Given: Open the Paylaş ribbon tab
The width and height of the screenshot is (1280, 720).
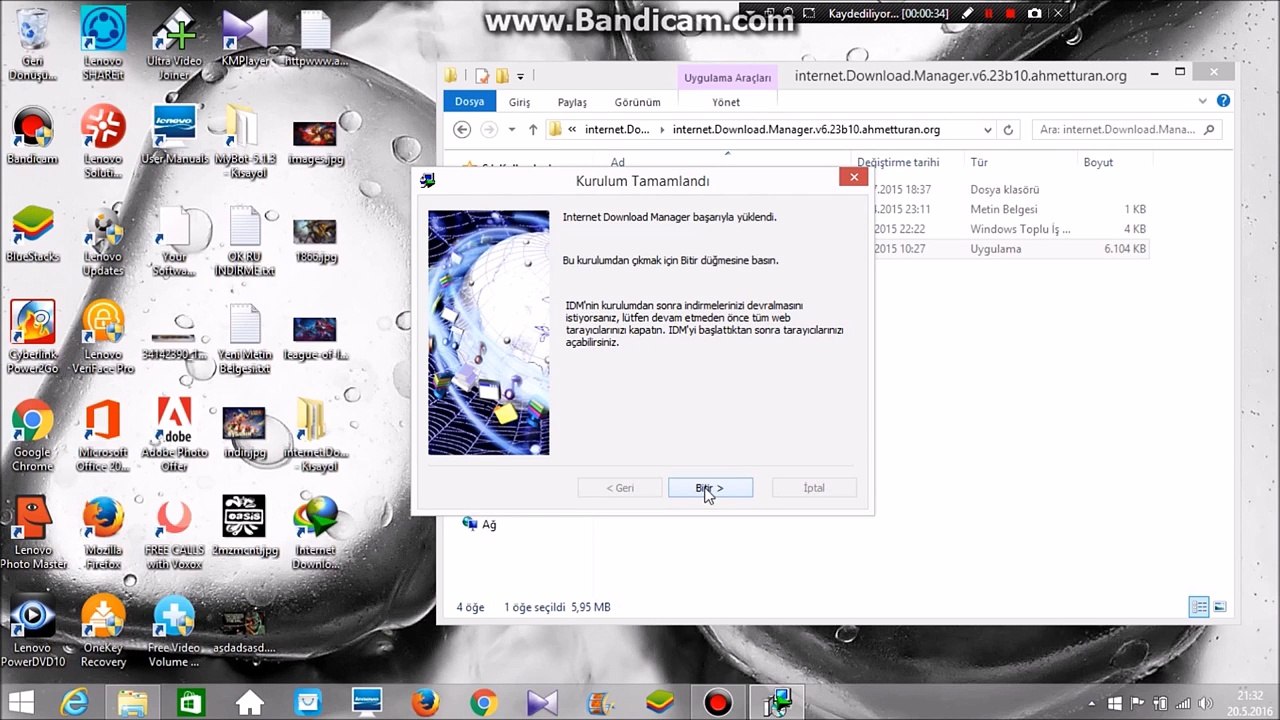Looking at the screenshot, I should [x=572, y=102].
